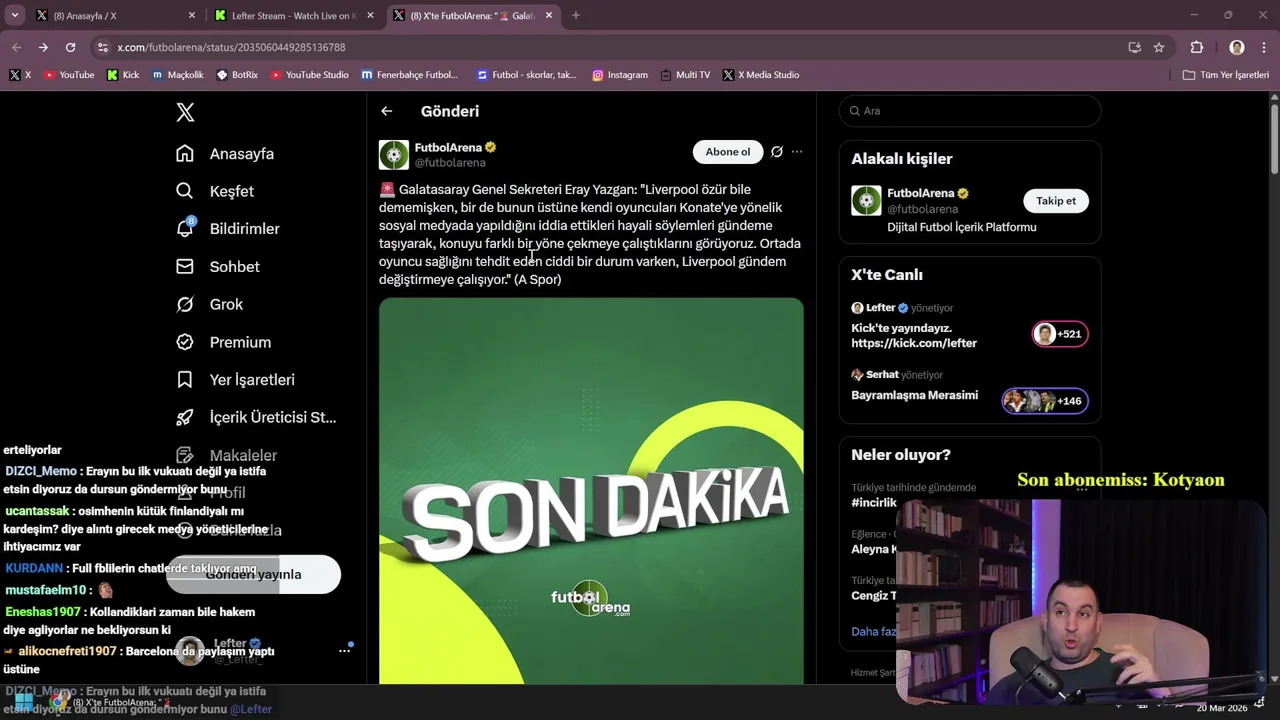Open the +521 listeners on Lefter's live

pyautogui.click(x=1060, y=334)
